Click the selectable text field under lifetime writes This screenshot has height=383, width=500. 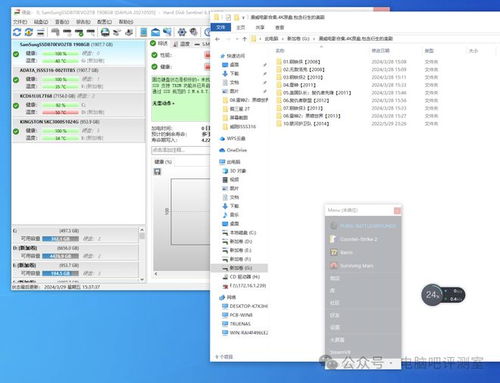click(180, 150)
